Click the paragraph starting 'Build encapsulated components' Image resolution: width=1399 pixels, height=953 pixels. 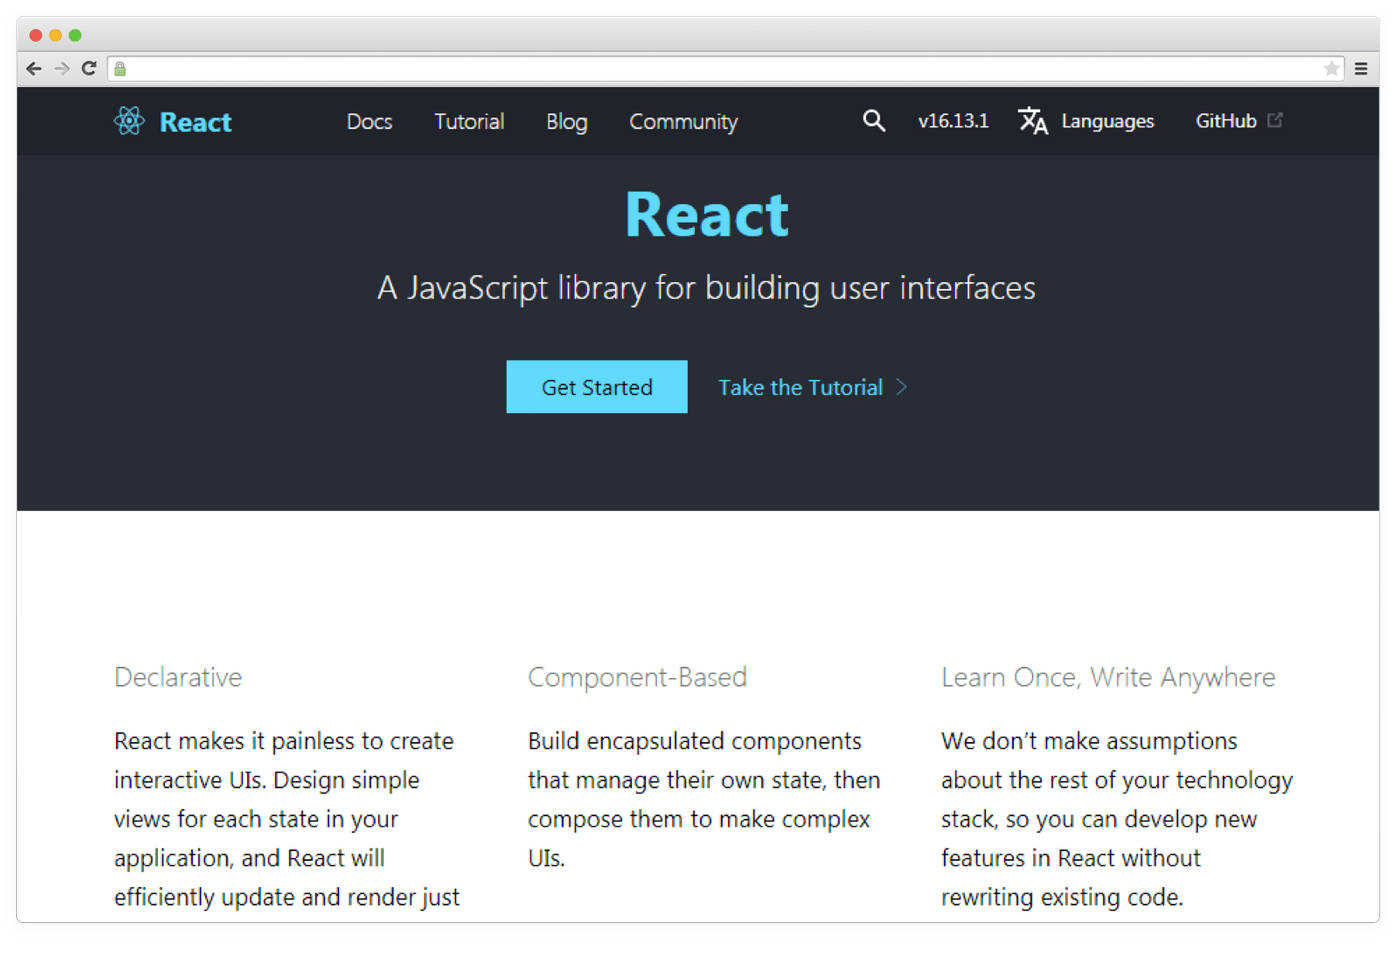[704, 799]
